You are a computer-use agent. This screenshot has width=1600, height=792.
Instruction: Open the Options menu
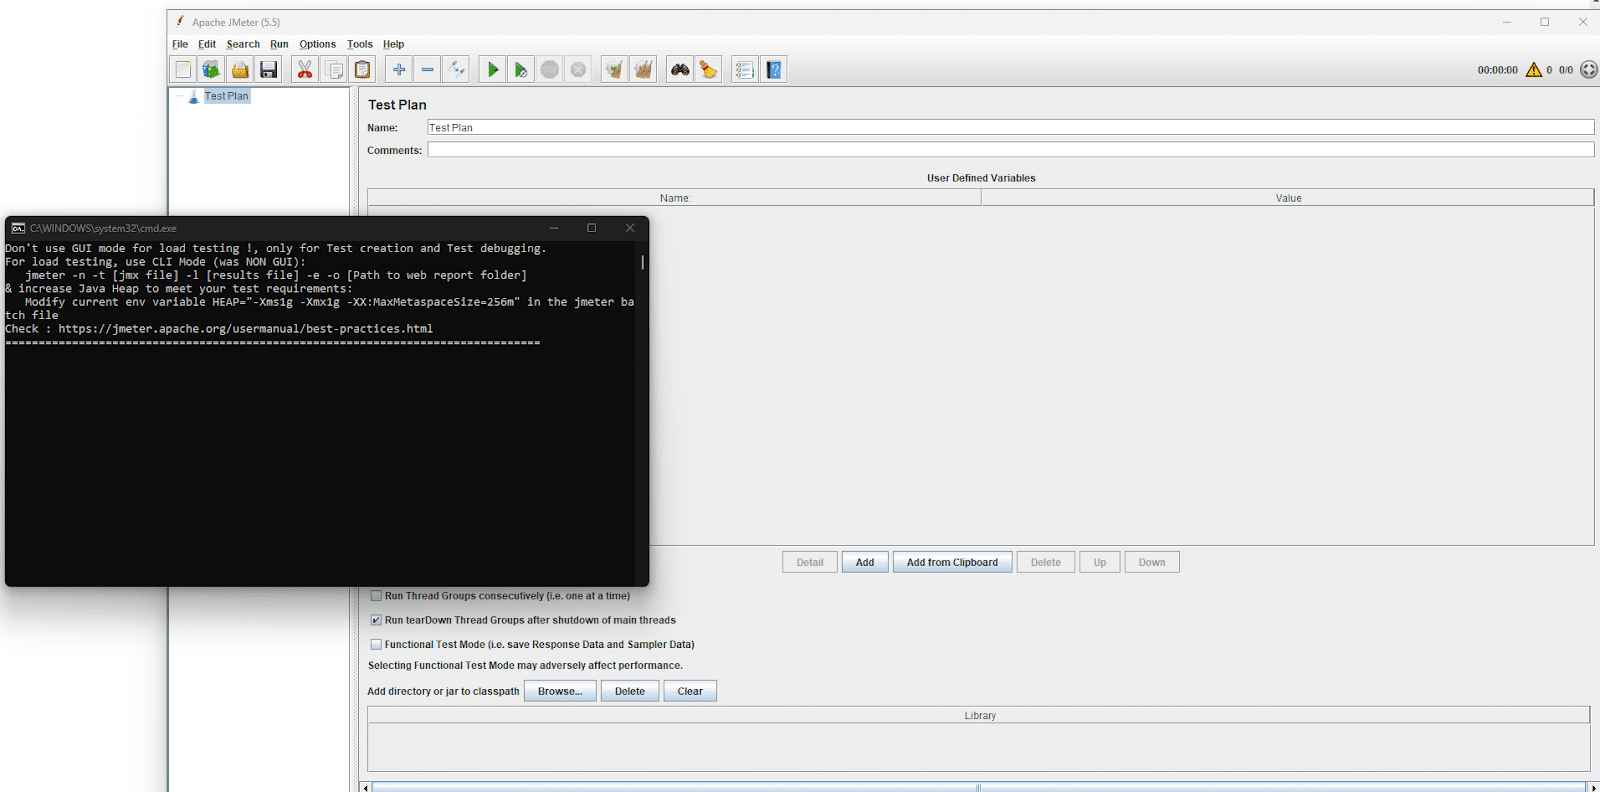point(317,44)
